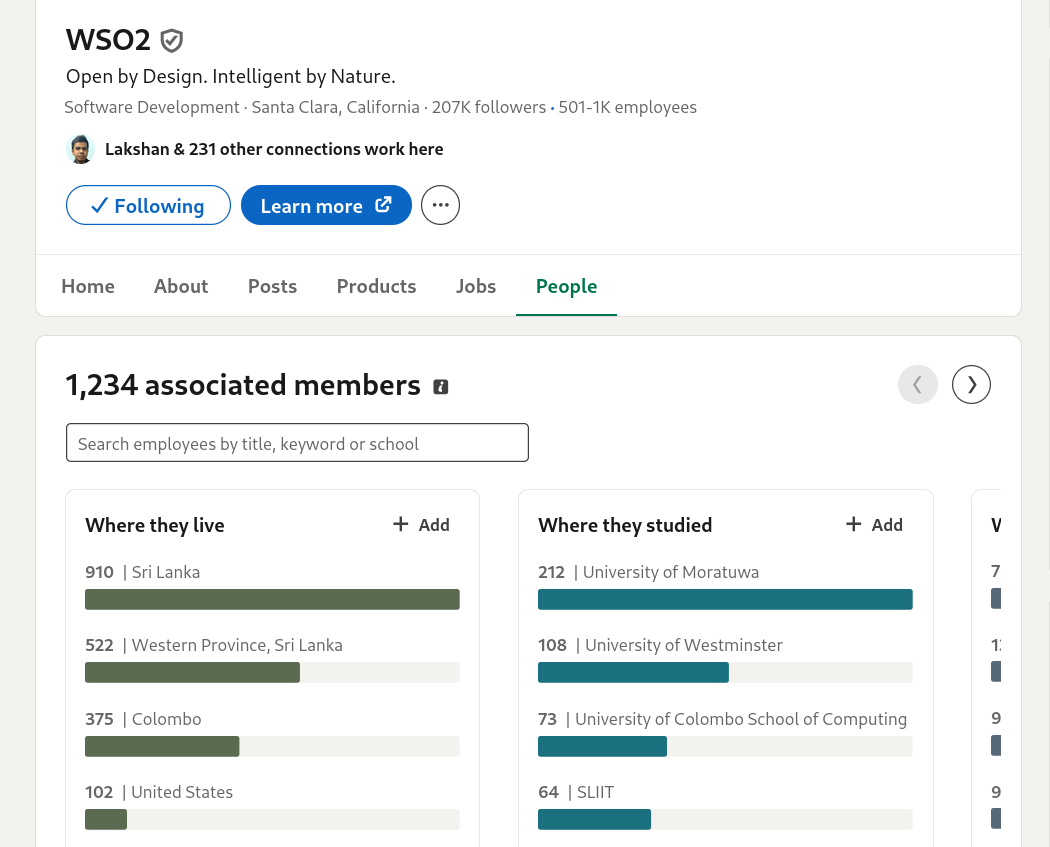Click the 64 | SLIIT label
Screen dimensions: 1050x847
click(x=576, y=792)
